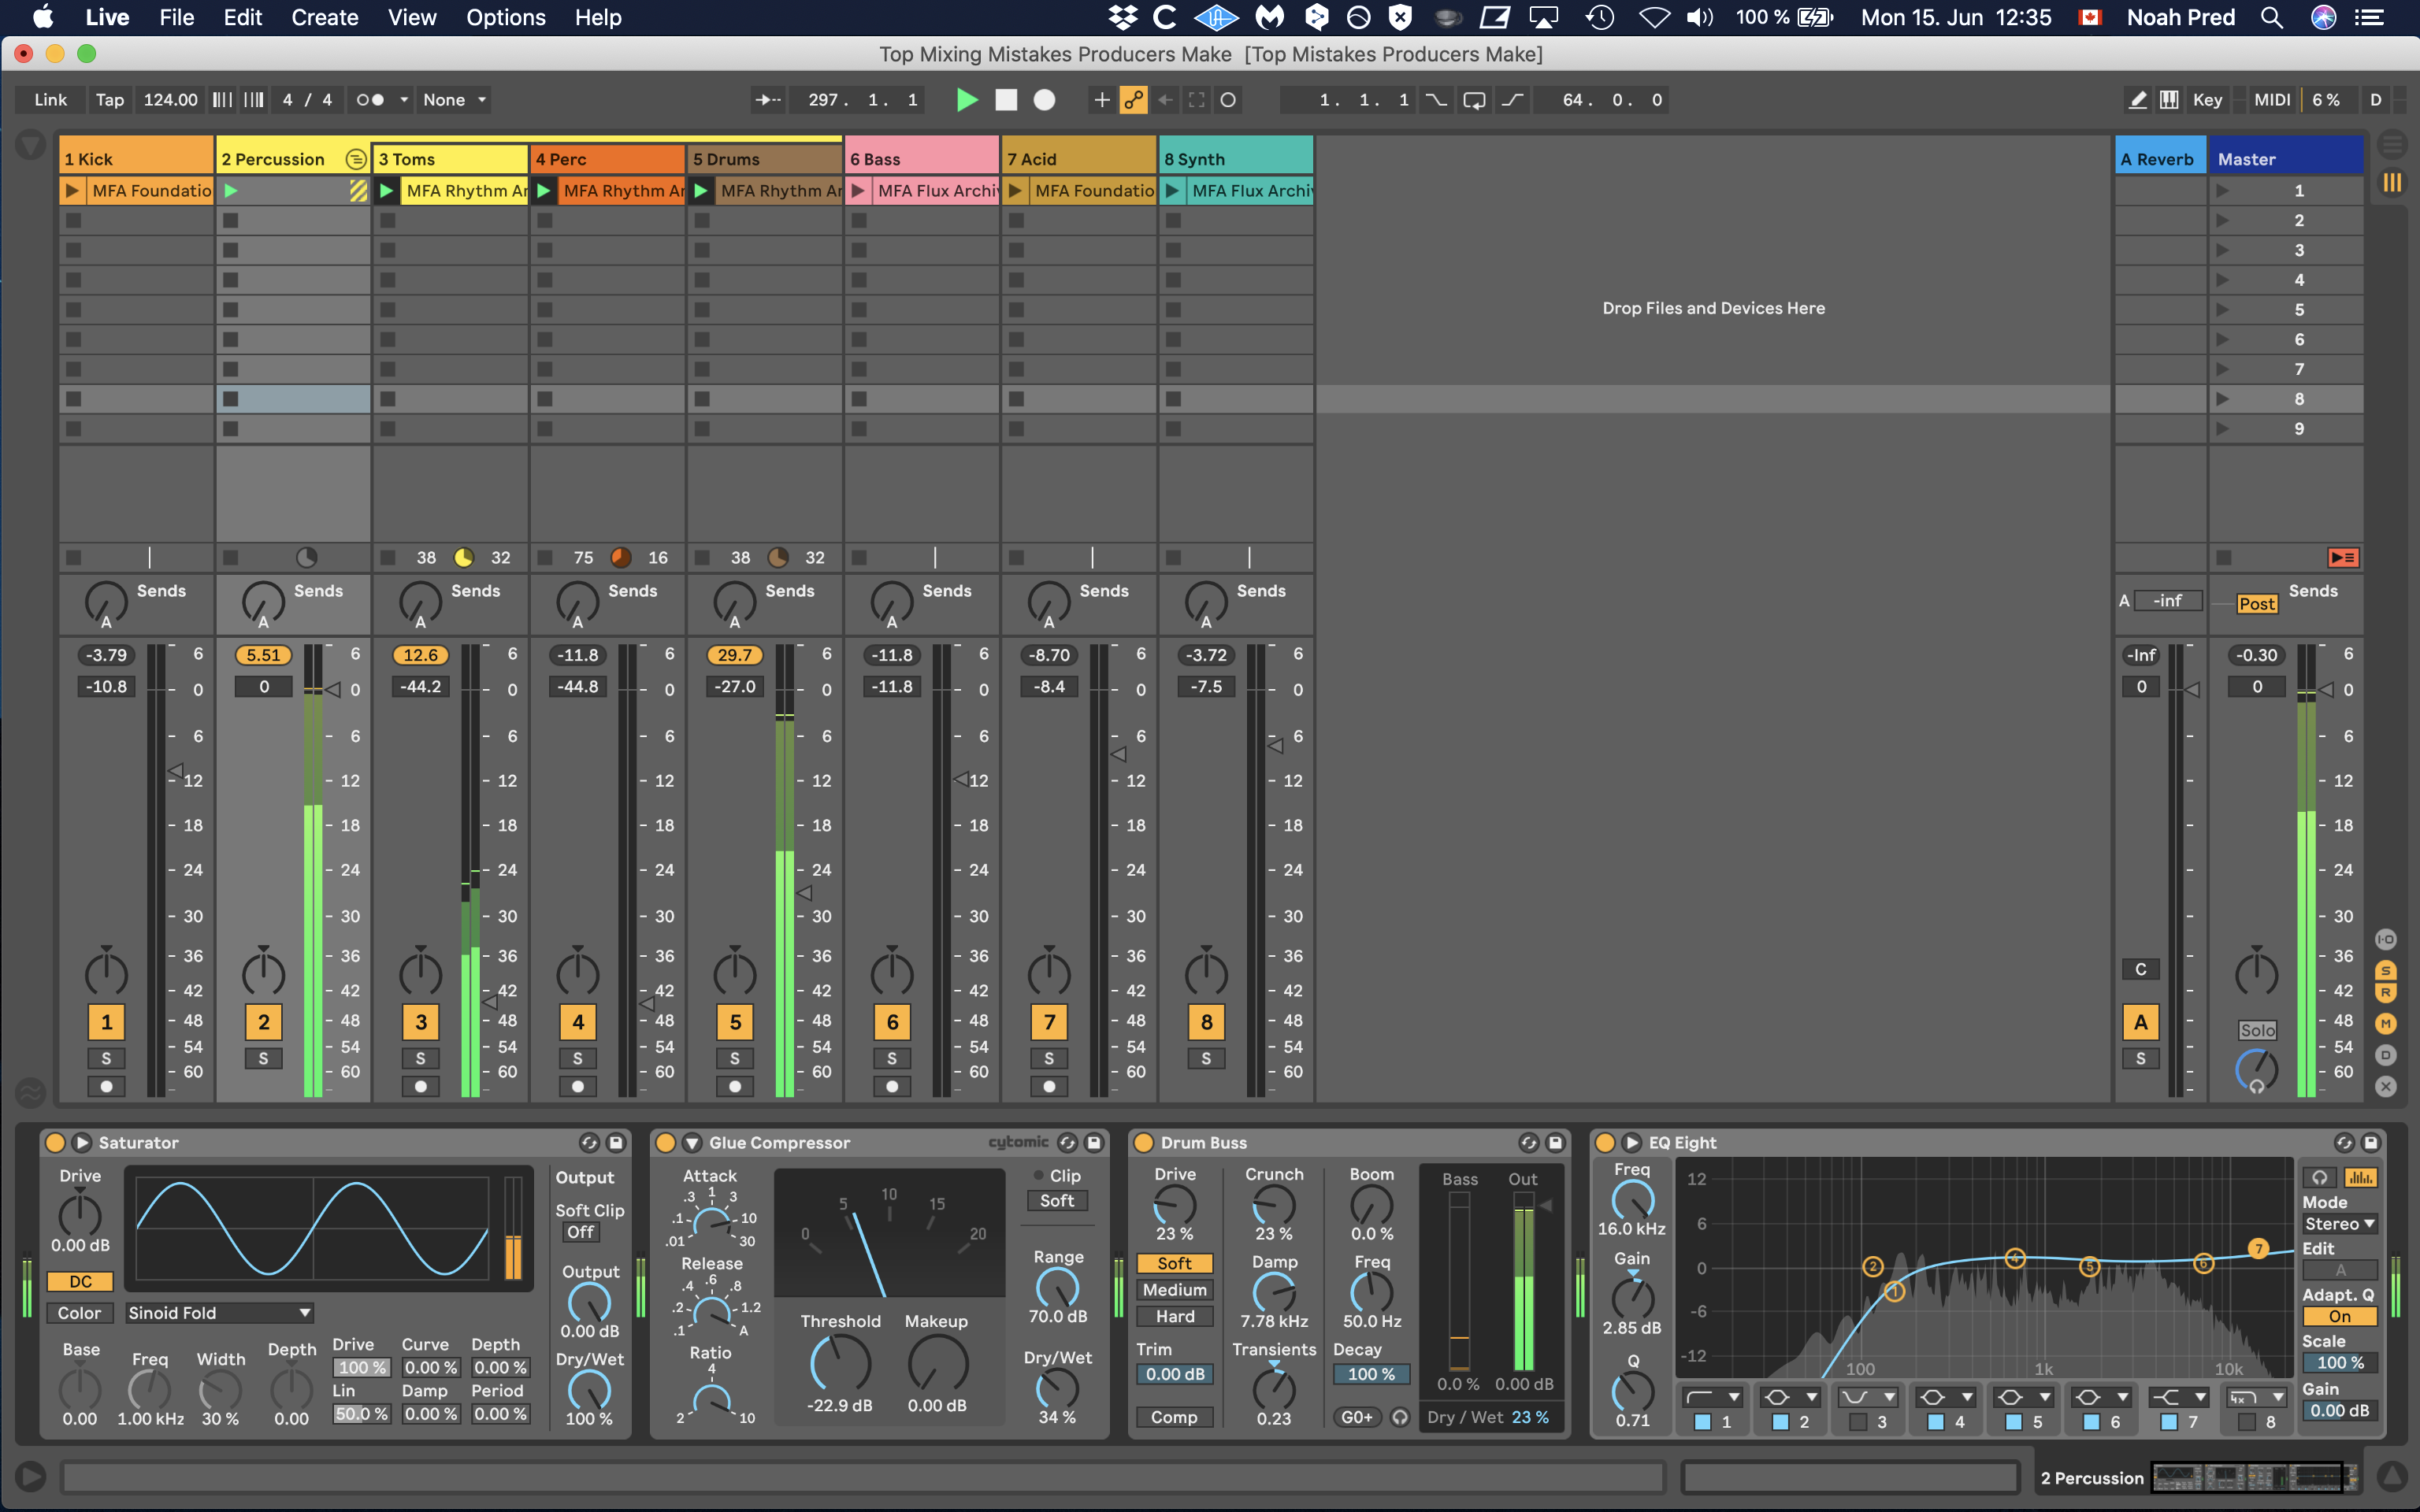Toggle the Loop switch in transport
This screenshot has height=1512, width=2420.
click(1474, 100)
